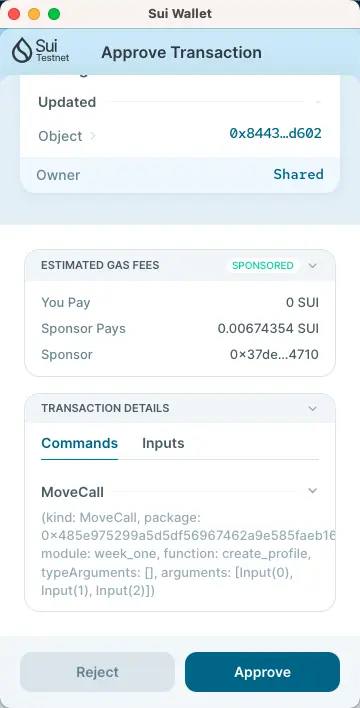
Task: Click the green macOS zoom button
Action: [54, 14]
